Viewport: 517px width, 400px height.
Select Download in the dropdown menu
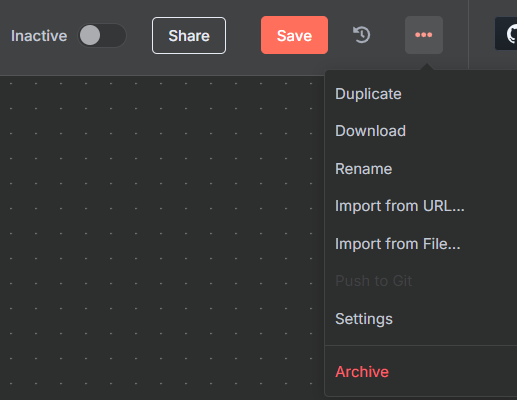point(370,131)
